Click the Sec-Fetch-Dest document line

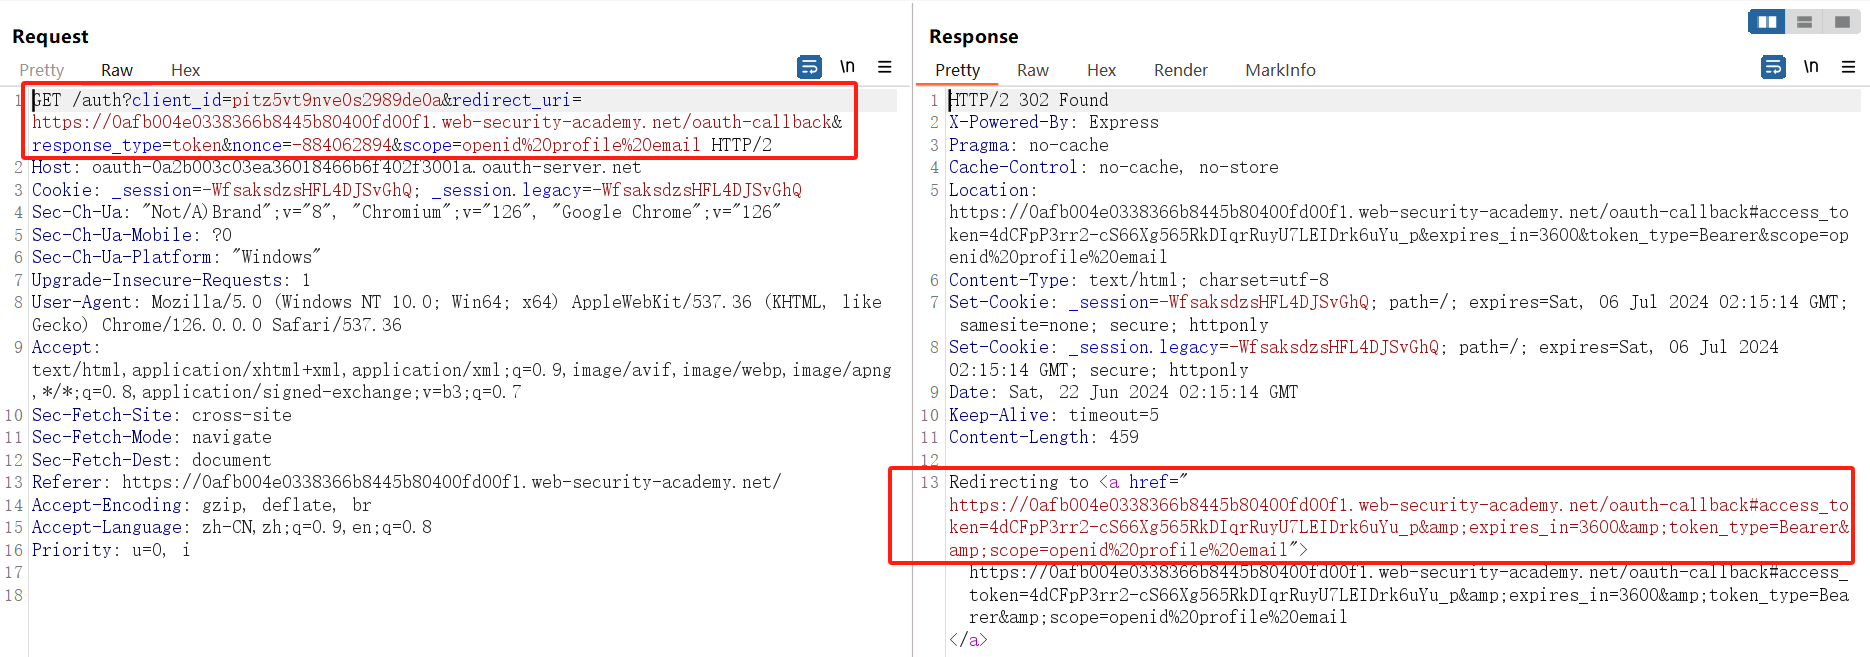tap(152, 460)
